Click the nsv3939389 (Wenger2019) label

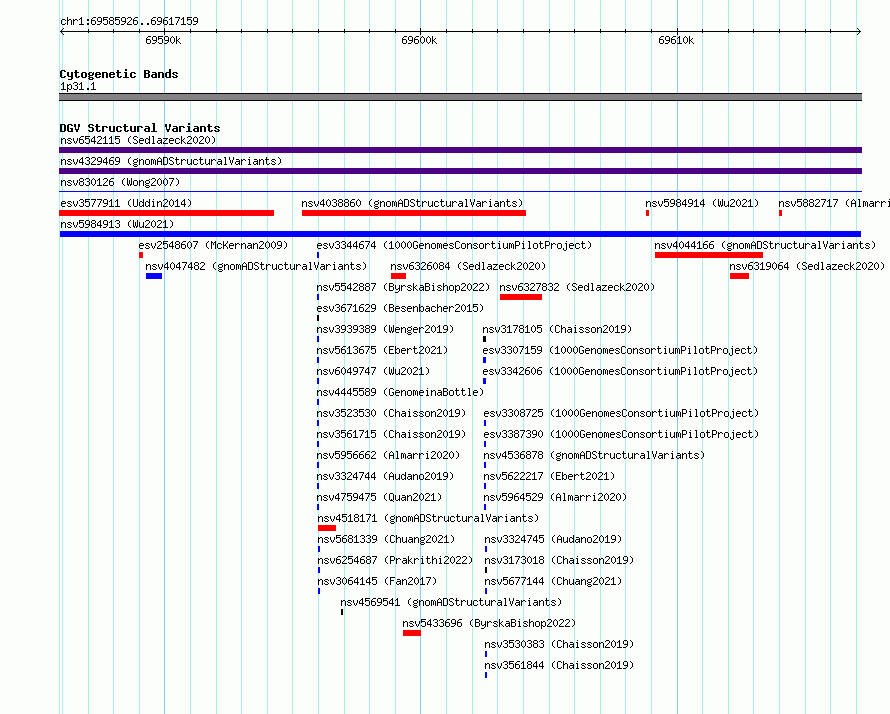pos(385,329)
